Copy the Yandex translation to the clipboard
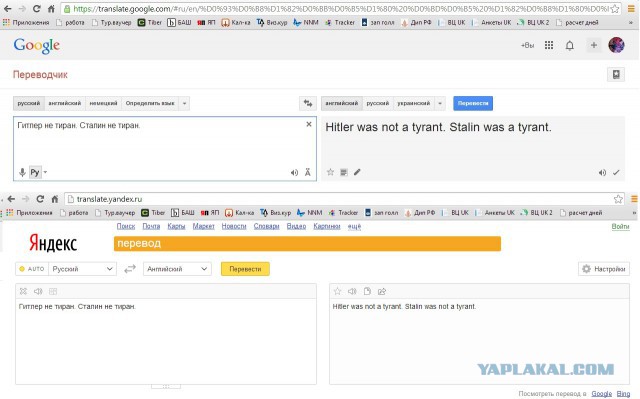The height and width of the screenshot is (399, 640). point(367,291)
